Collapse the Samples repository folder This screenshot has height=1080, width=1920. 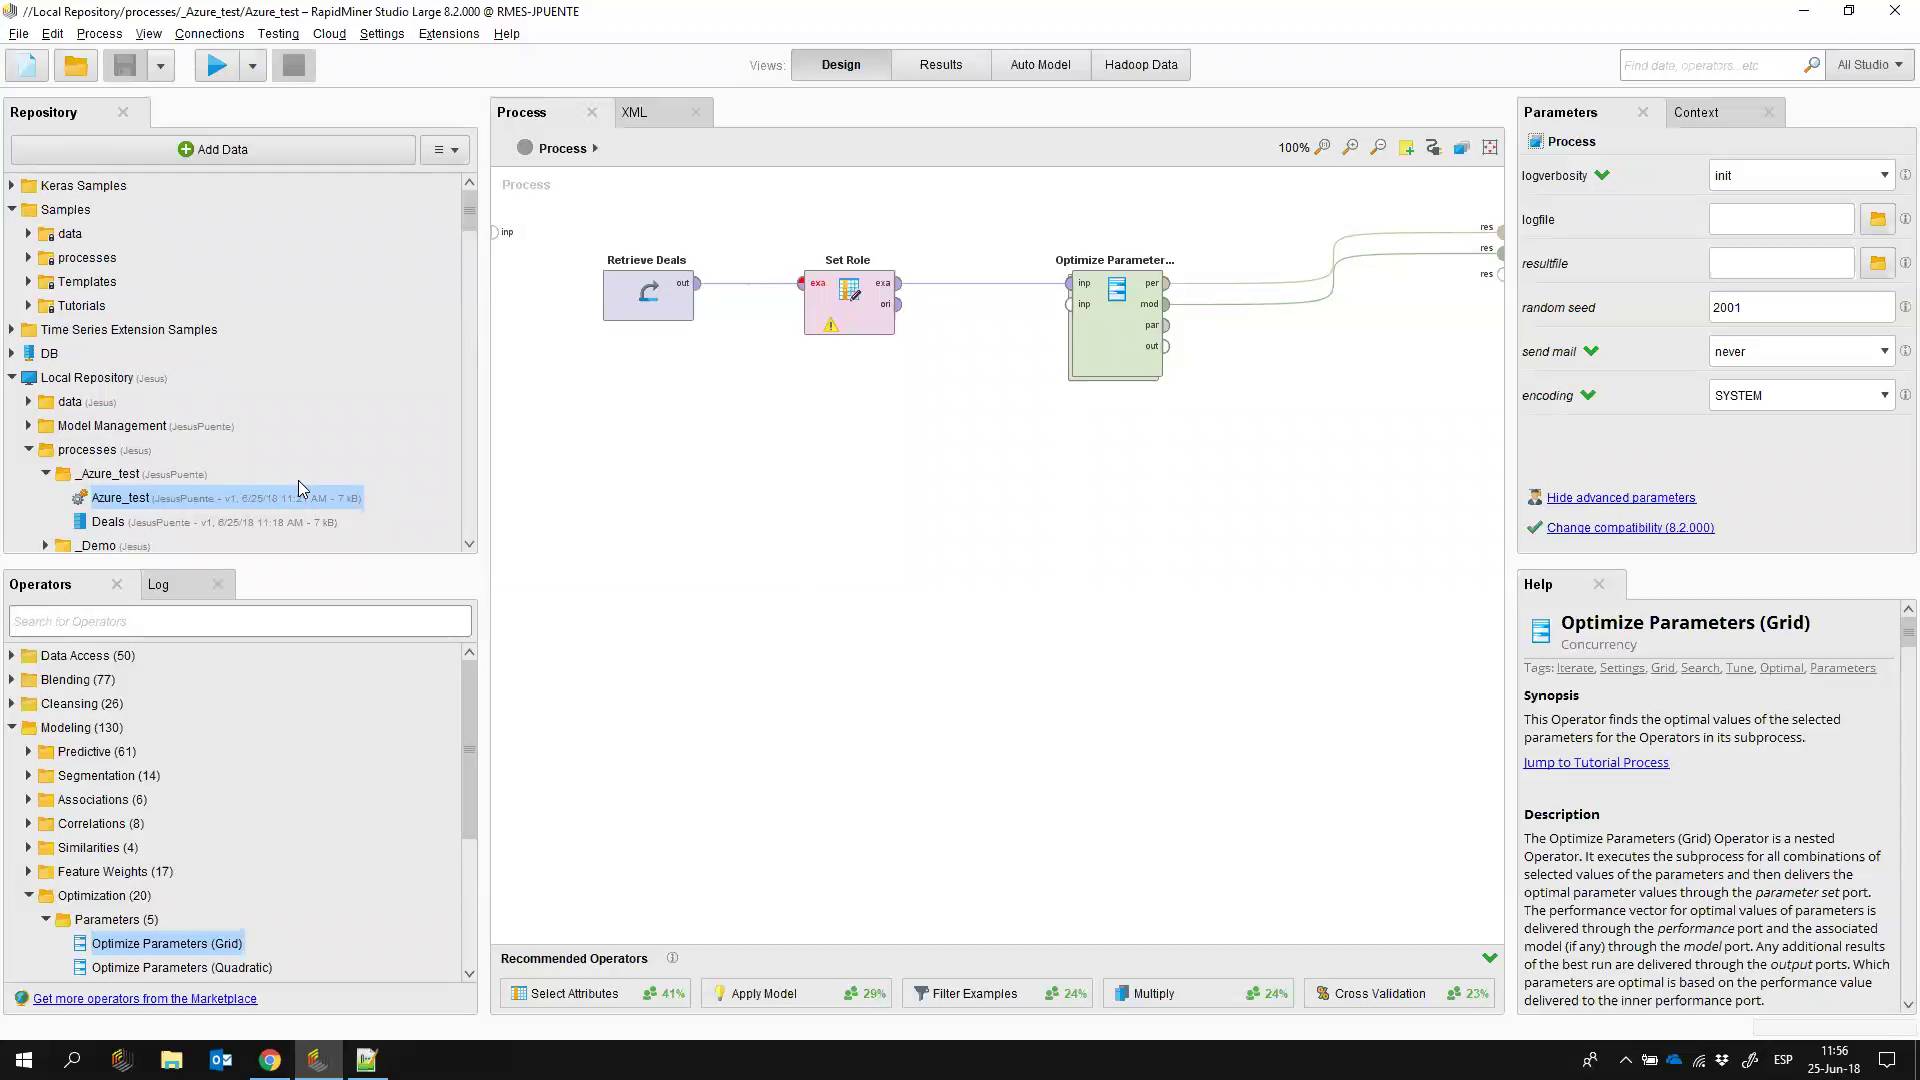[x=12, y=210]
